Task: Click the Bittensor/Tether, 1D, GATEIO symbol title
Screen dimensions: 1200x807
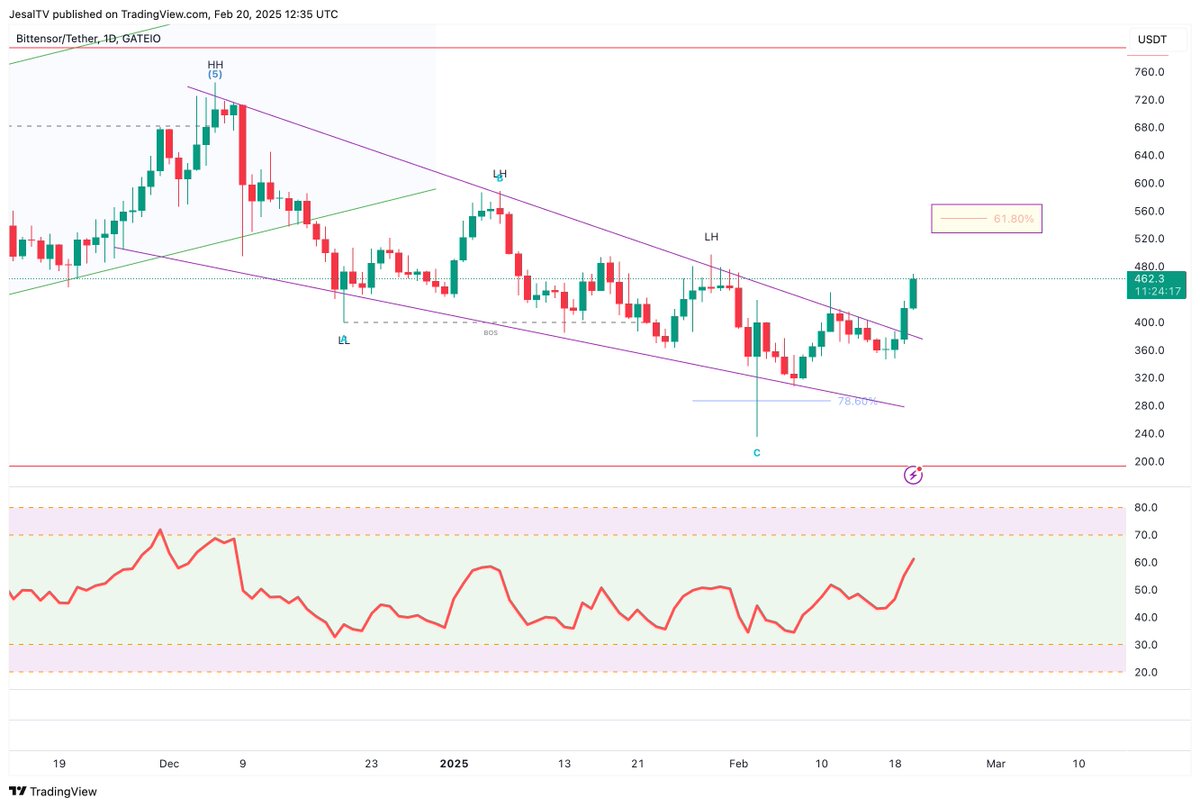Action: click(x=88, y=39)
